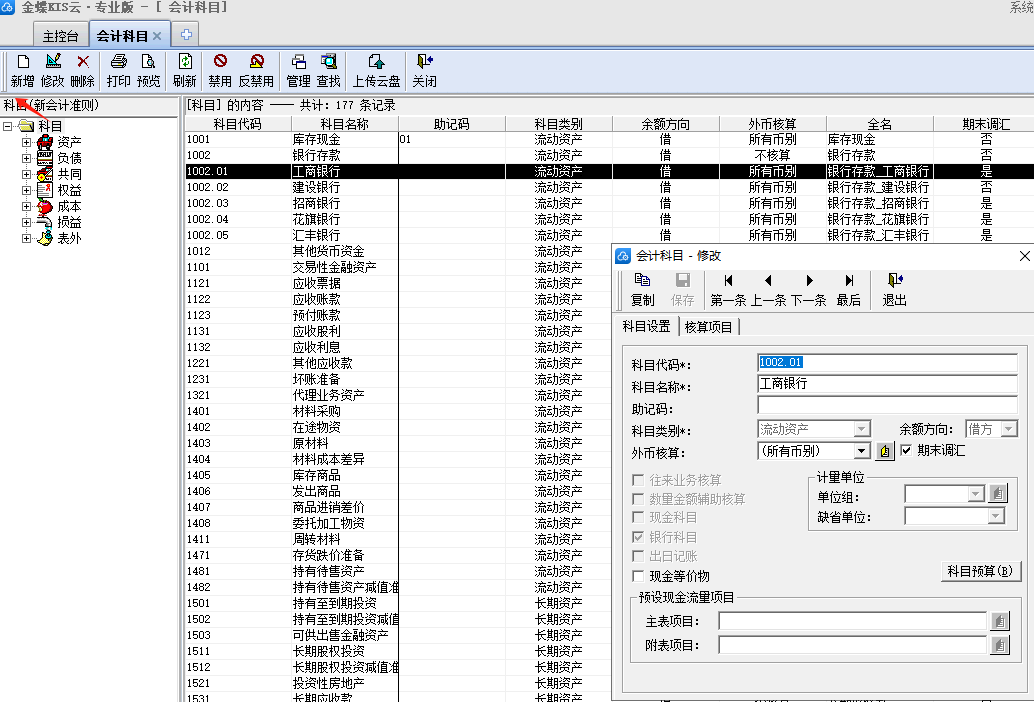1034x702 pixels.
Task: Open 预览 print preview icon
Action: coord(148,71)
